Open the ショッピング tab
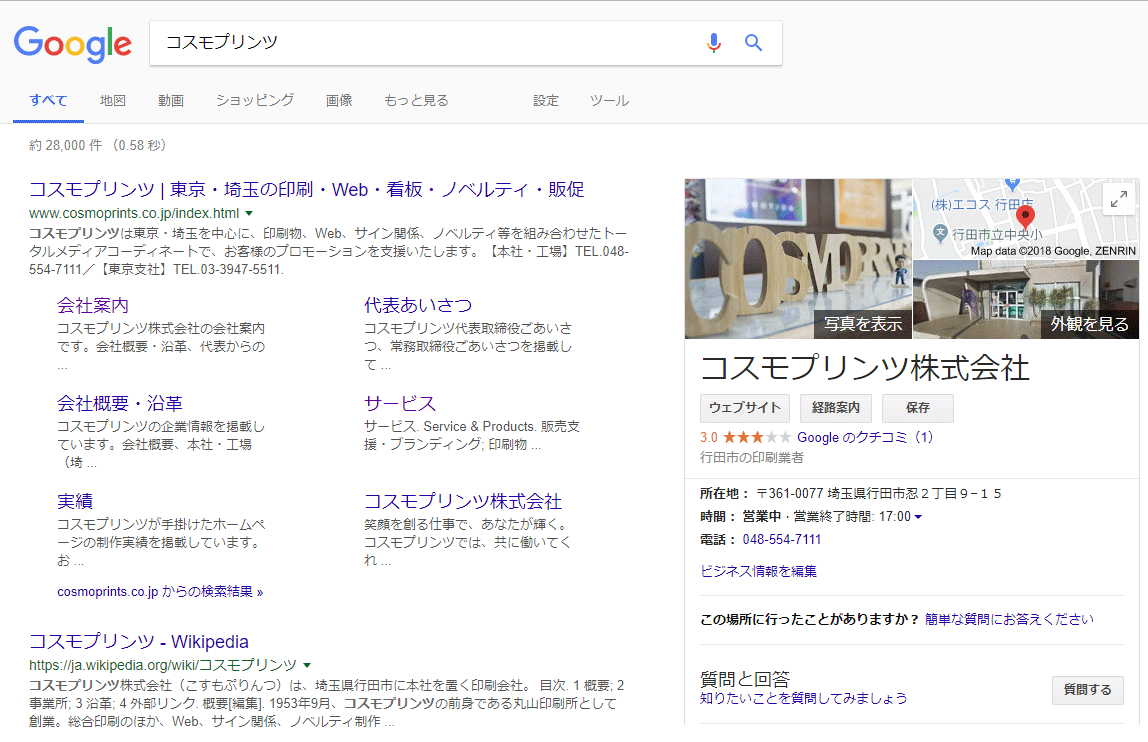 [255, 100]
